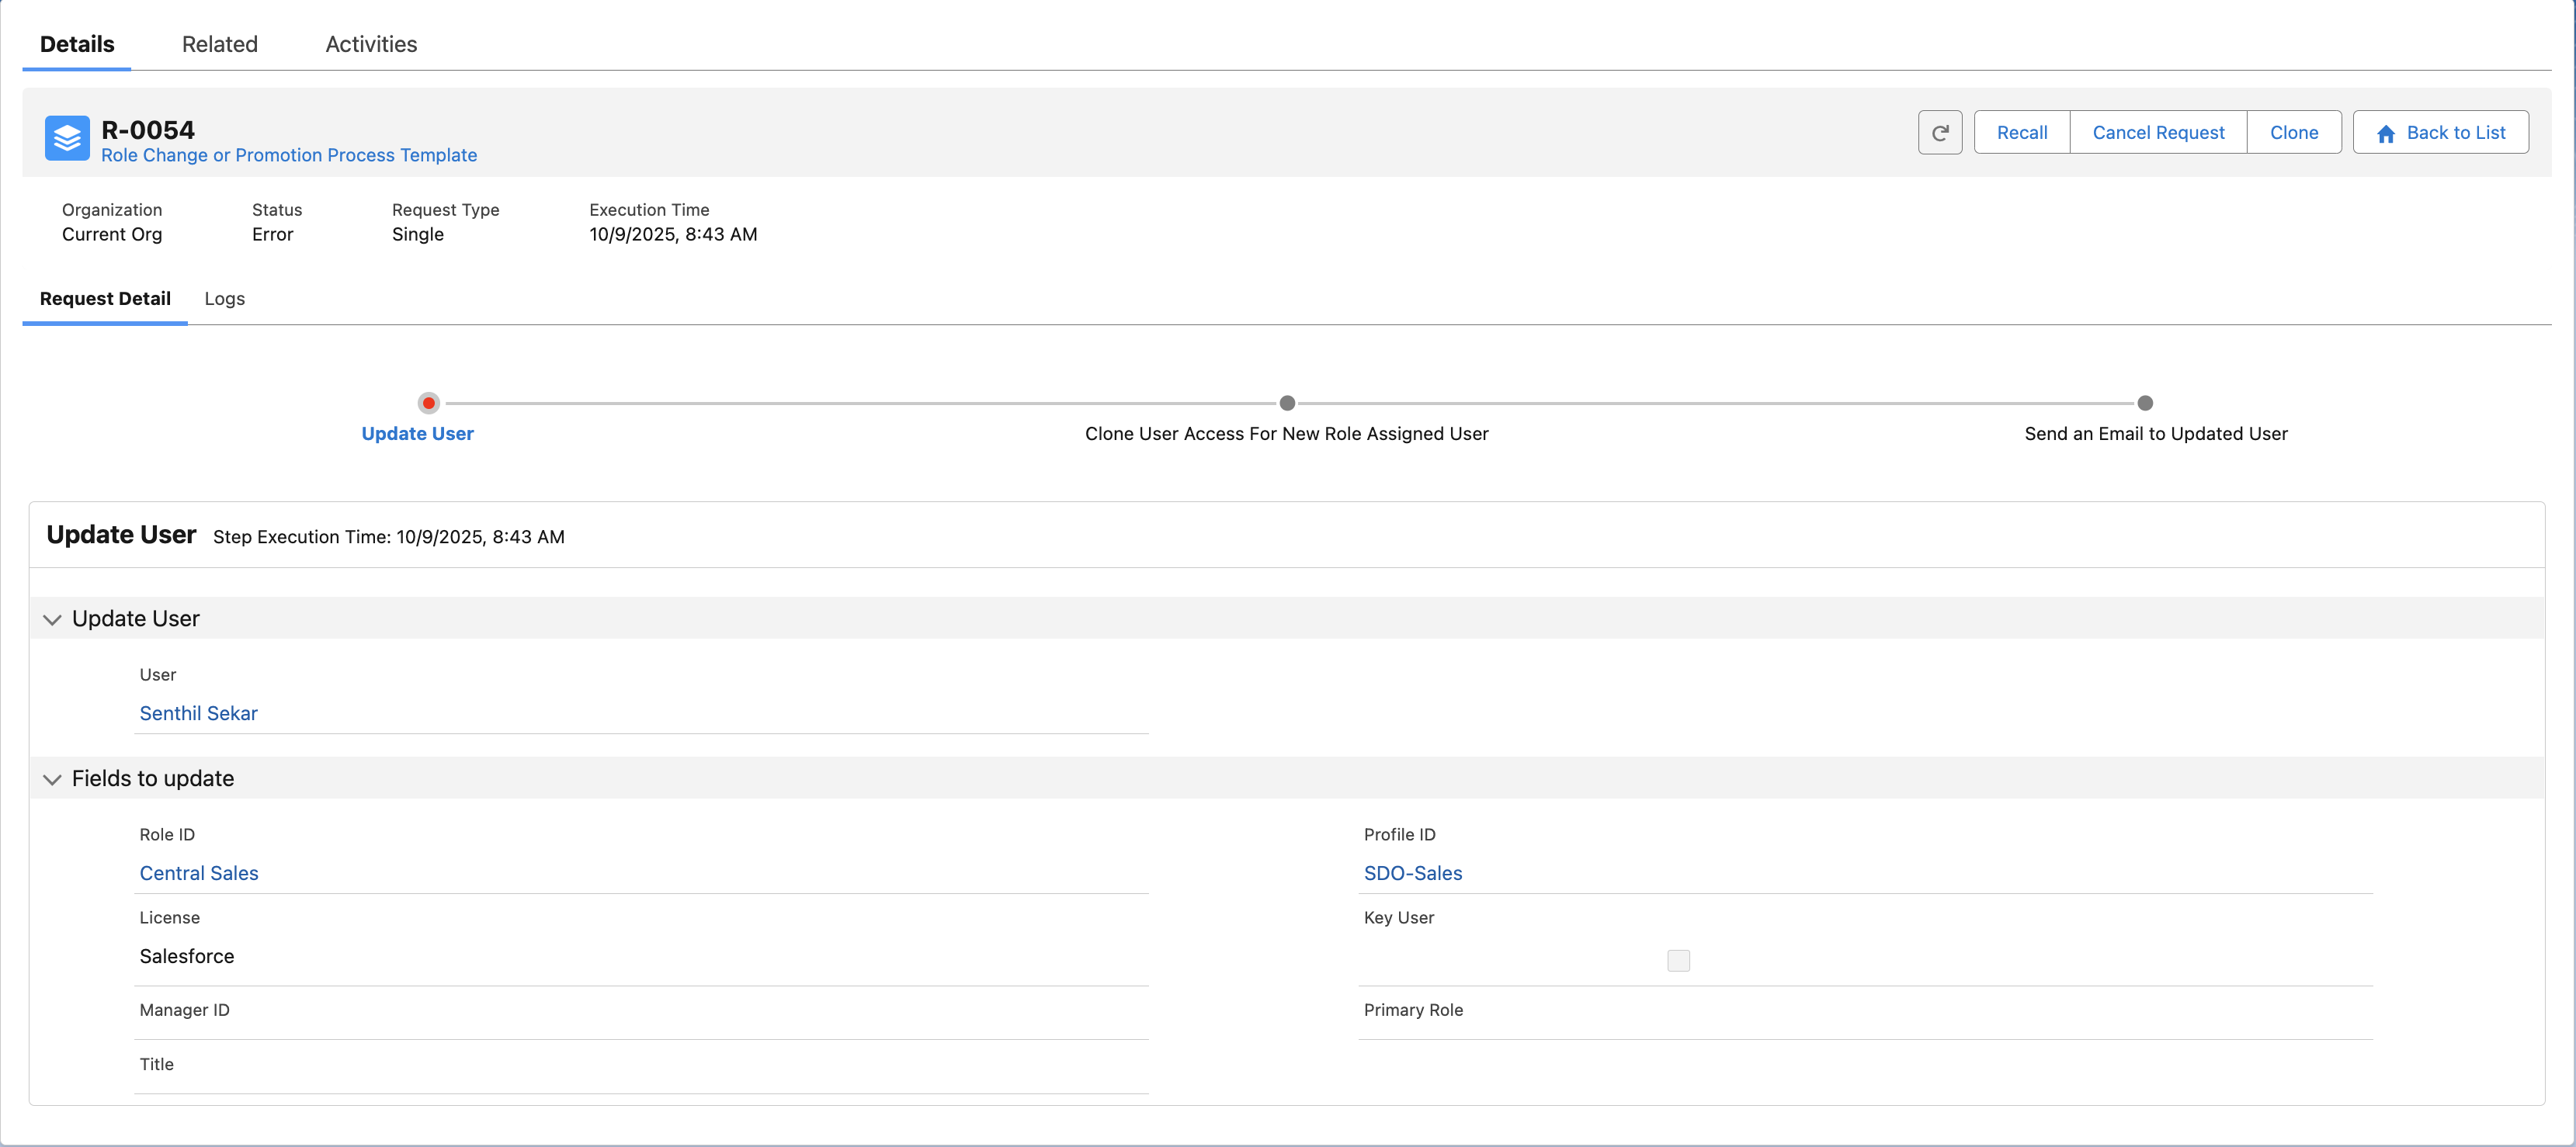Image resolution: width=2576 pixels, height=1147 pixels.
Task: Click the refresh icon button
Action: (x=1940, y=133)
